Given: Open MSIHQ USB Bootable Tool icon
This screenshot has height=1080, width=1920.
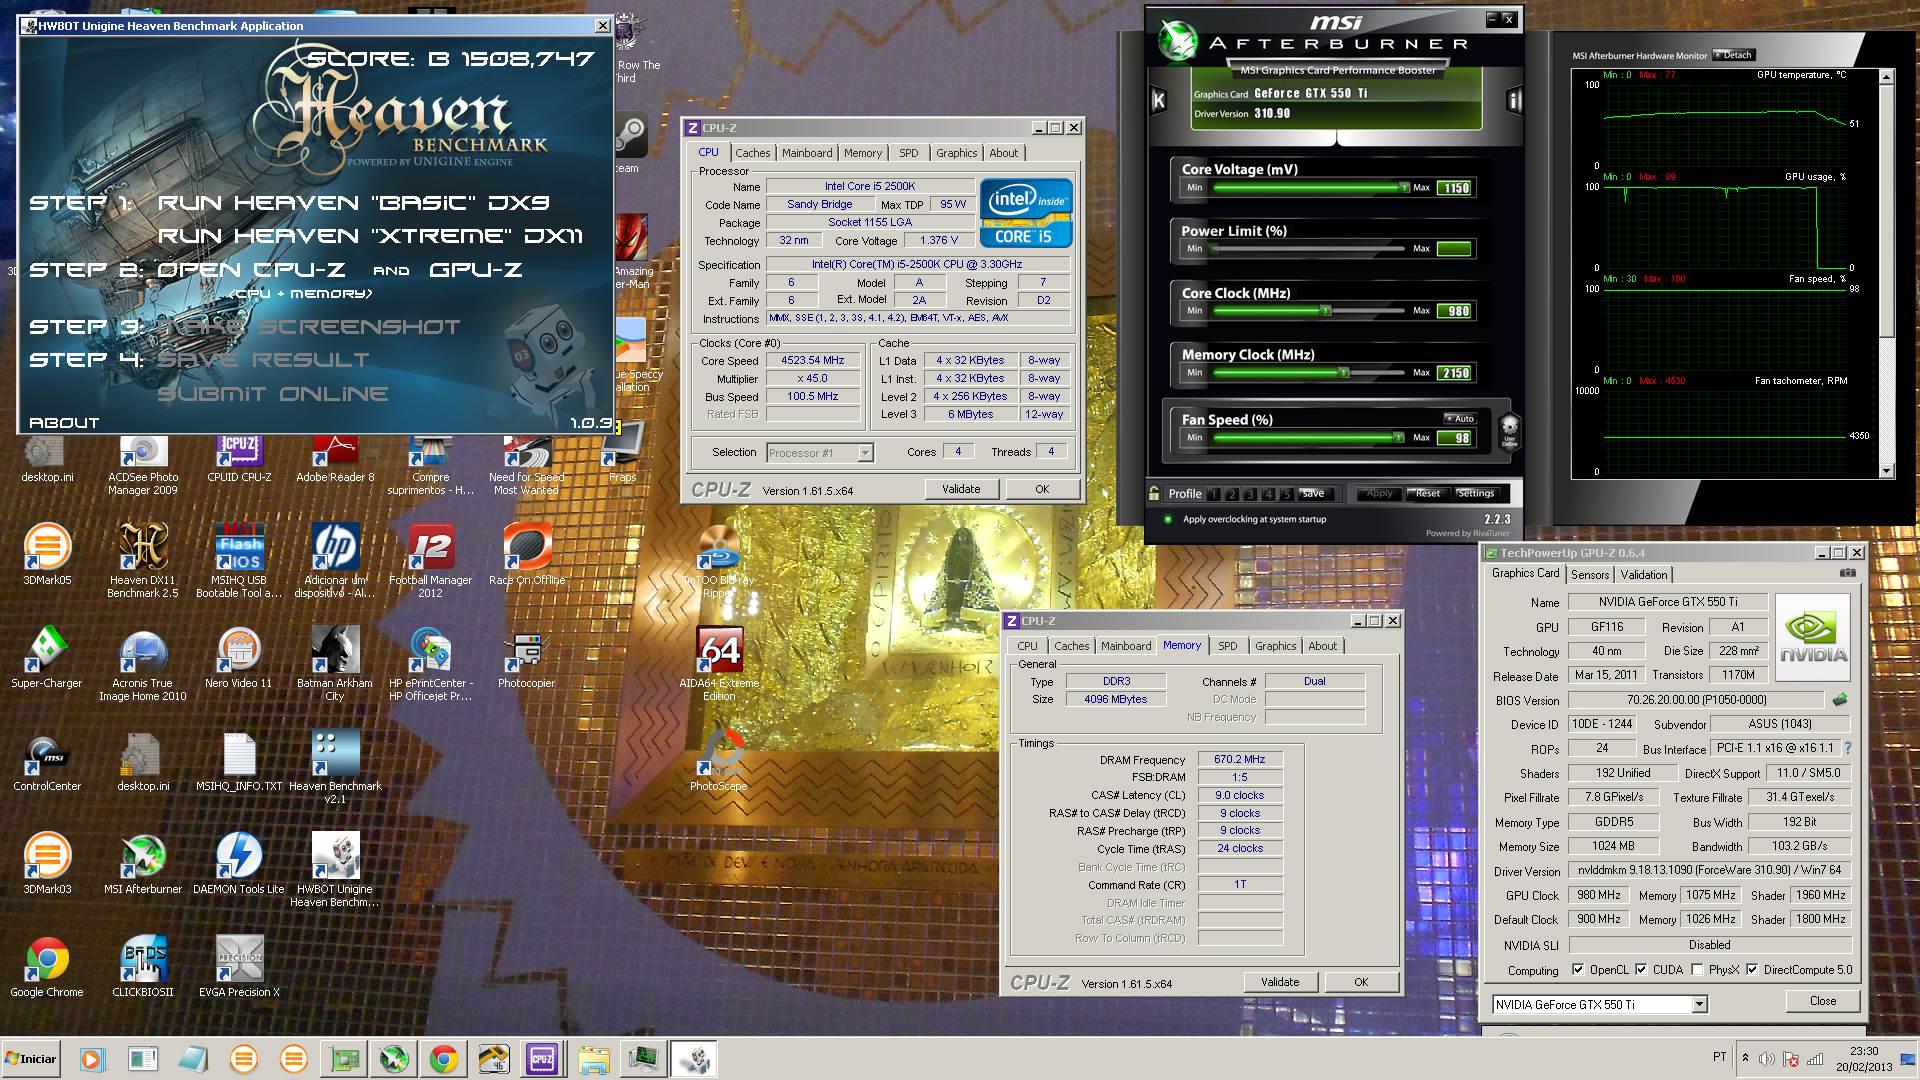Looking at the screenshot, I should 239,559.
